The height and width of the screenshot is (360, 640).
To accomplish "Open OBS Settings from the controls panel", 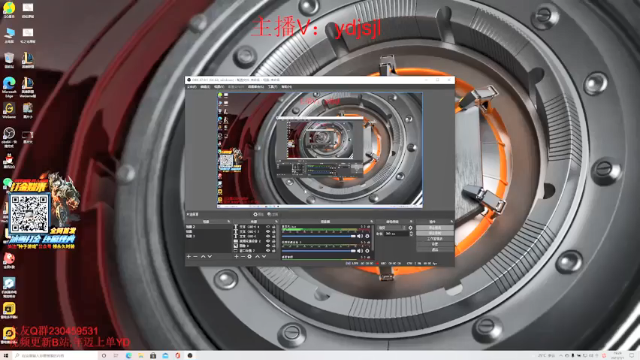I will pos(435,244).
